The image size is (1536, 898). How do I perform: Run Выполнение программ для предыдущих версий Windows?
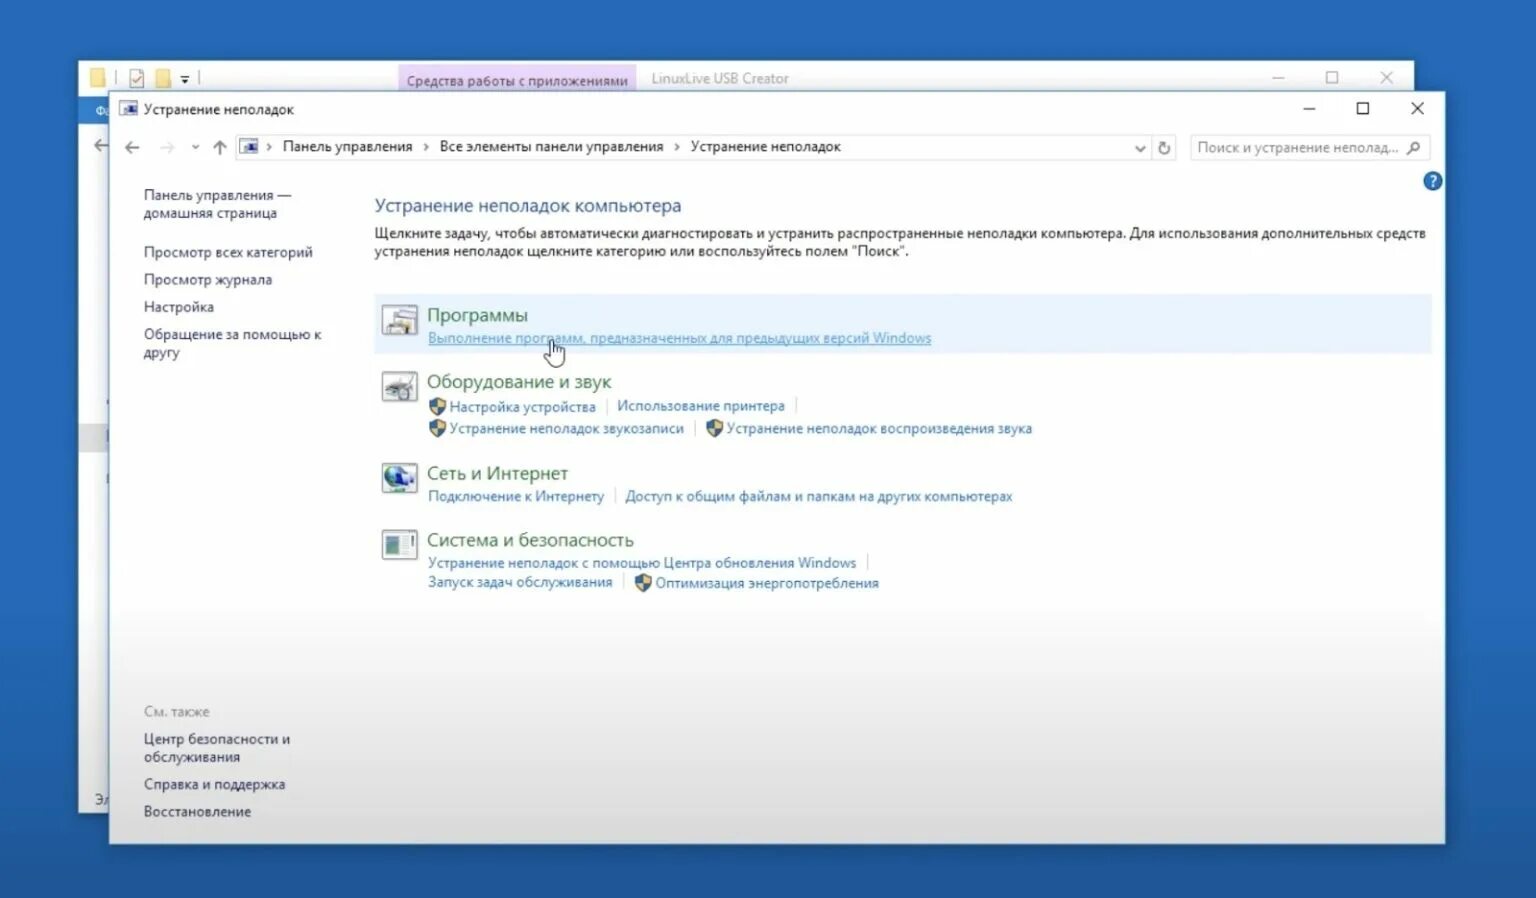point(679,338)
